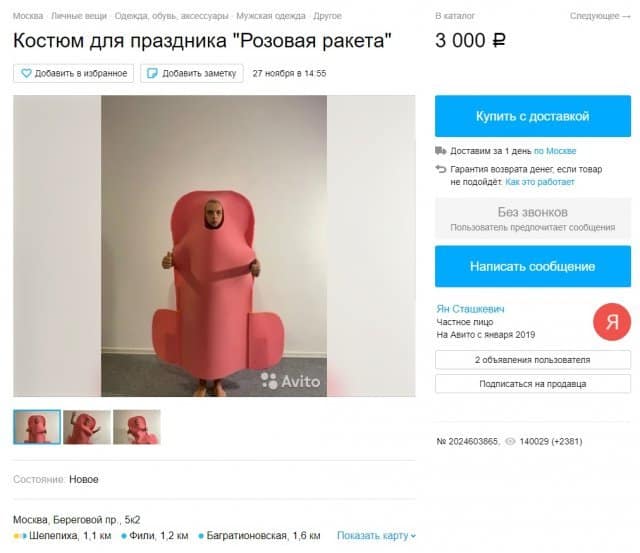Click the Avito watermark logo on photo
This screenshot has width=640, height=553.
tap(290, 382)
